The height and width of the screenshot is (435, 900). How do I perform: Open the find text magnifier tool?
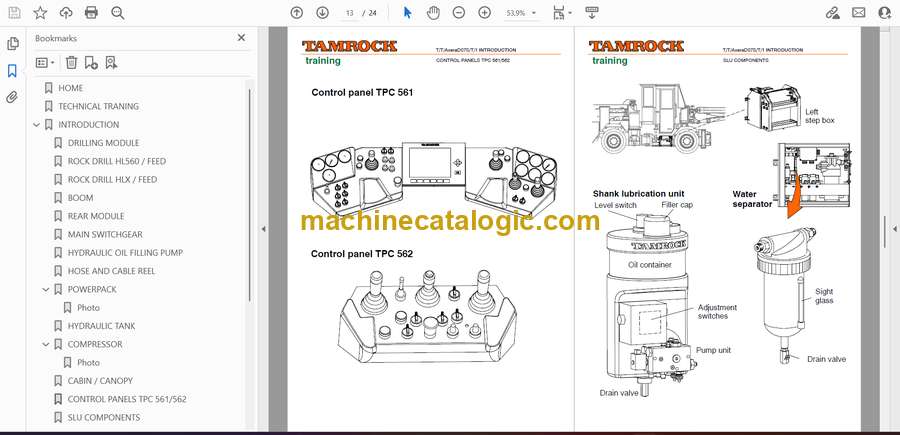118,13
